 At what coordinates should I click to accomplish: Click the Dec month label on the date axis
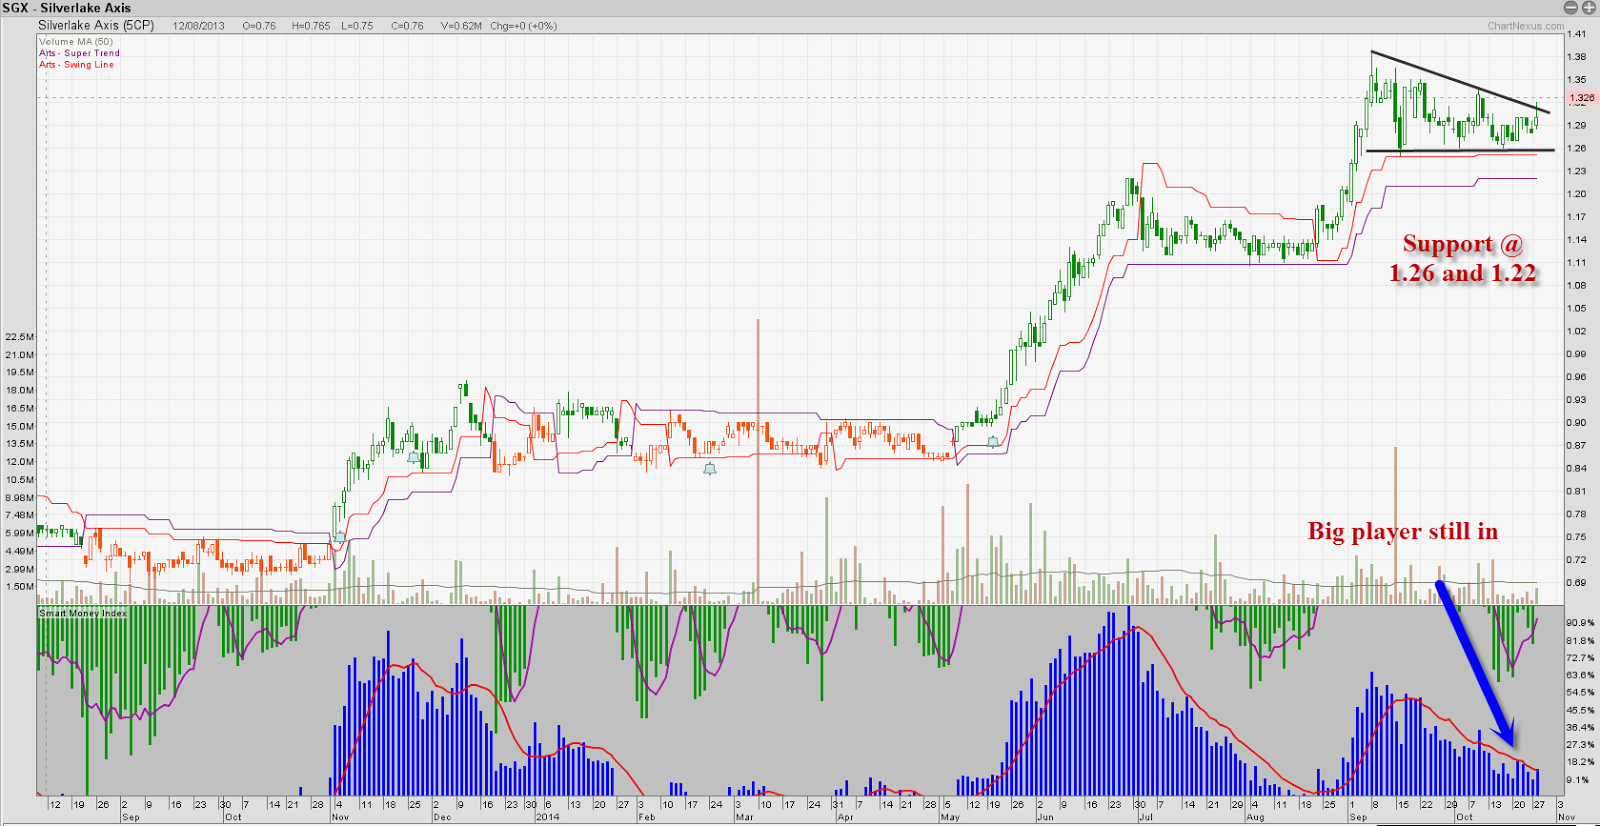point(442,817)
